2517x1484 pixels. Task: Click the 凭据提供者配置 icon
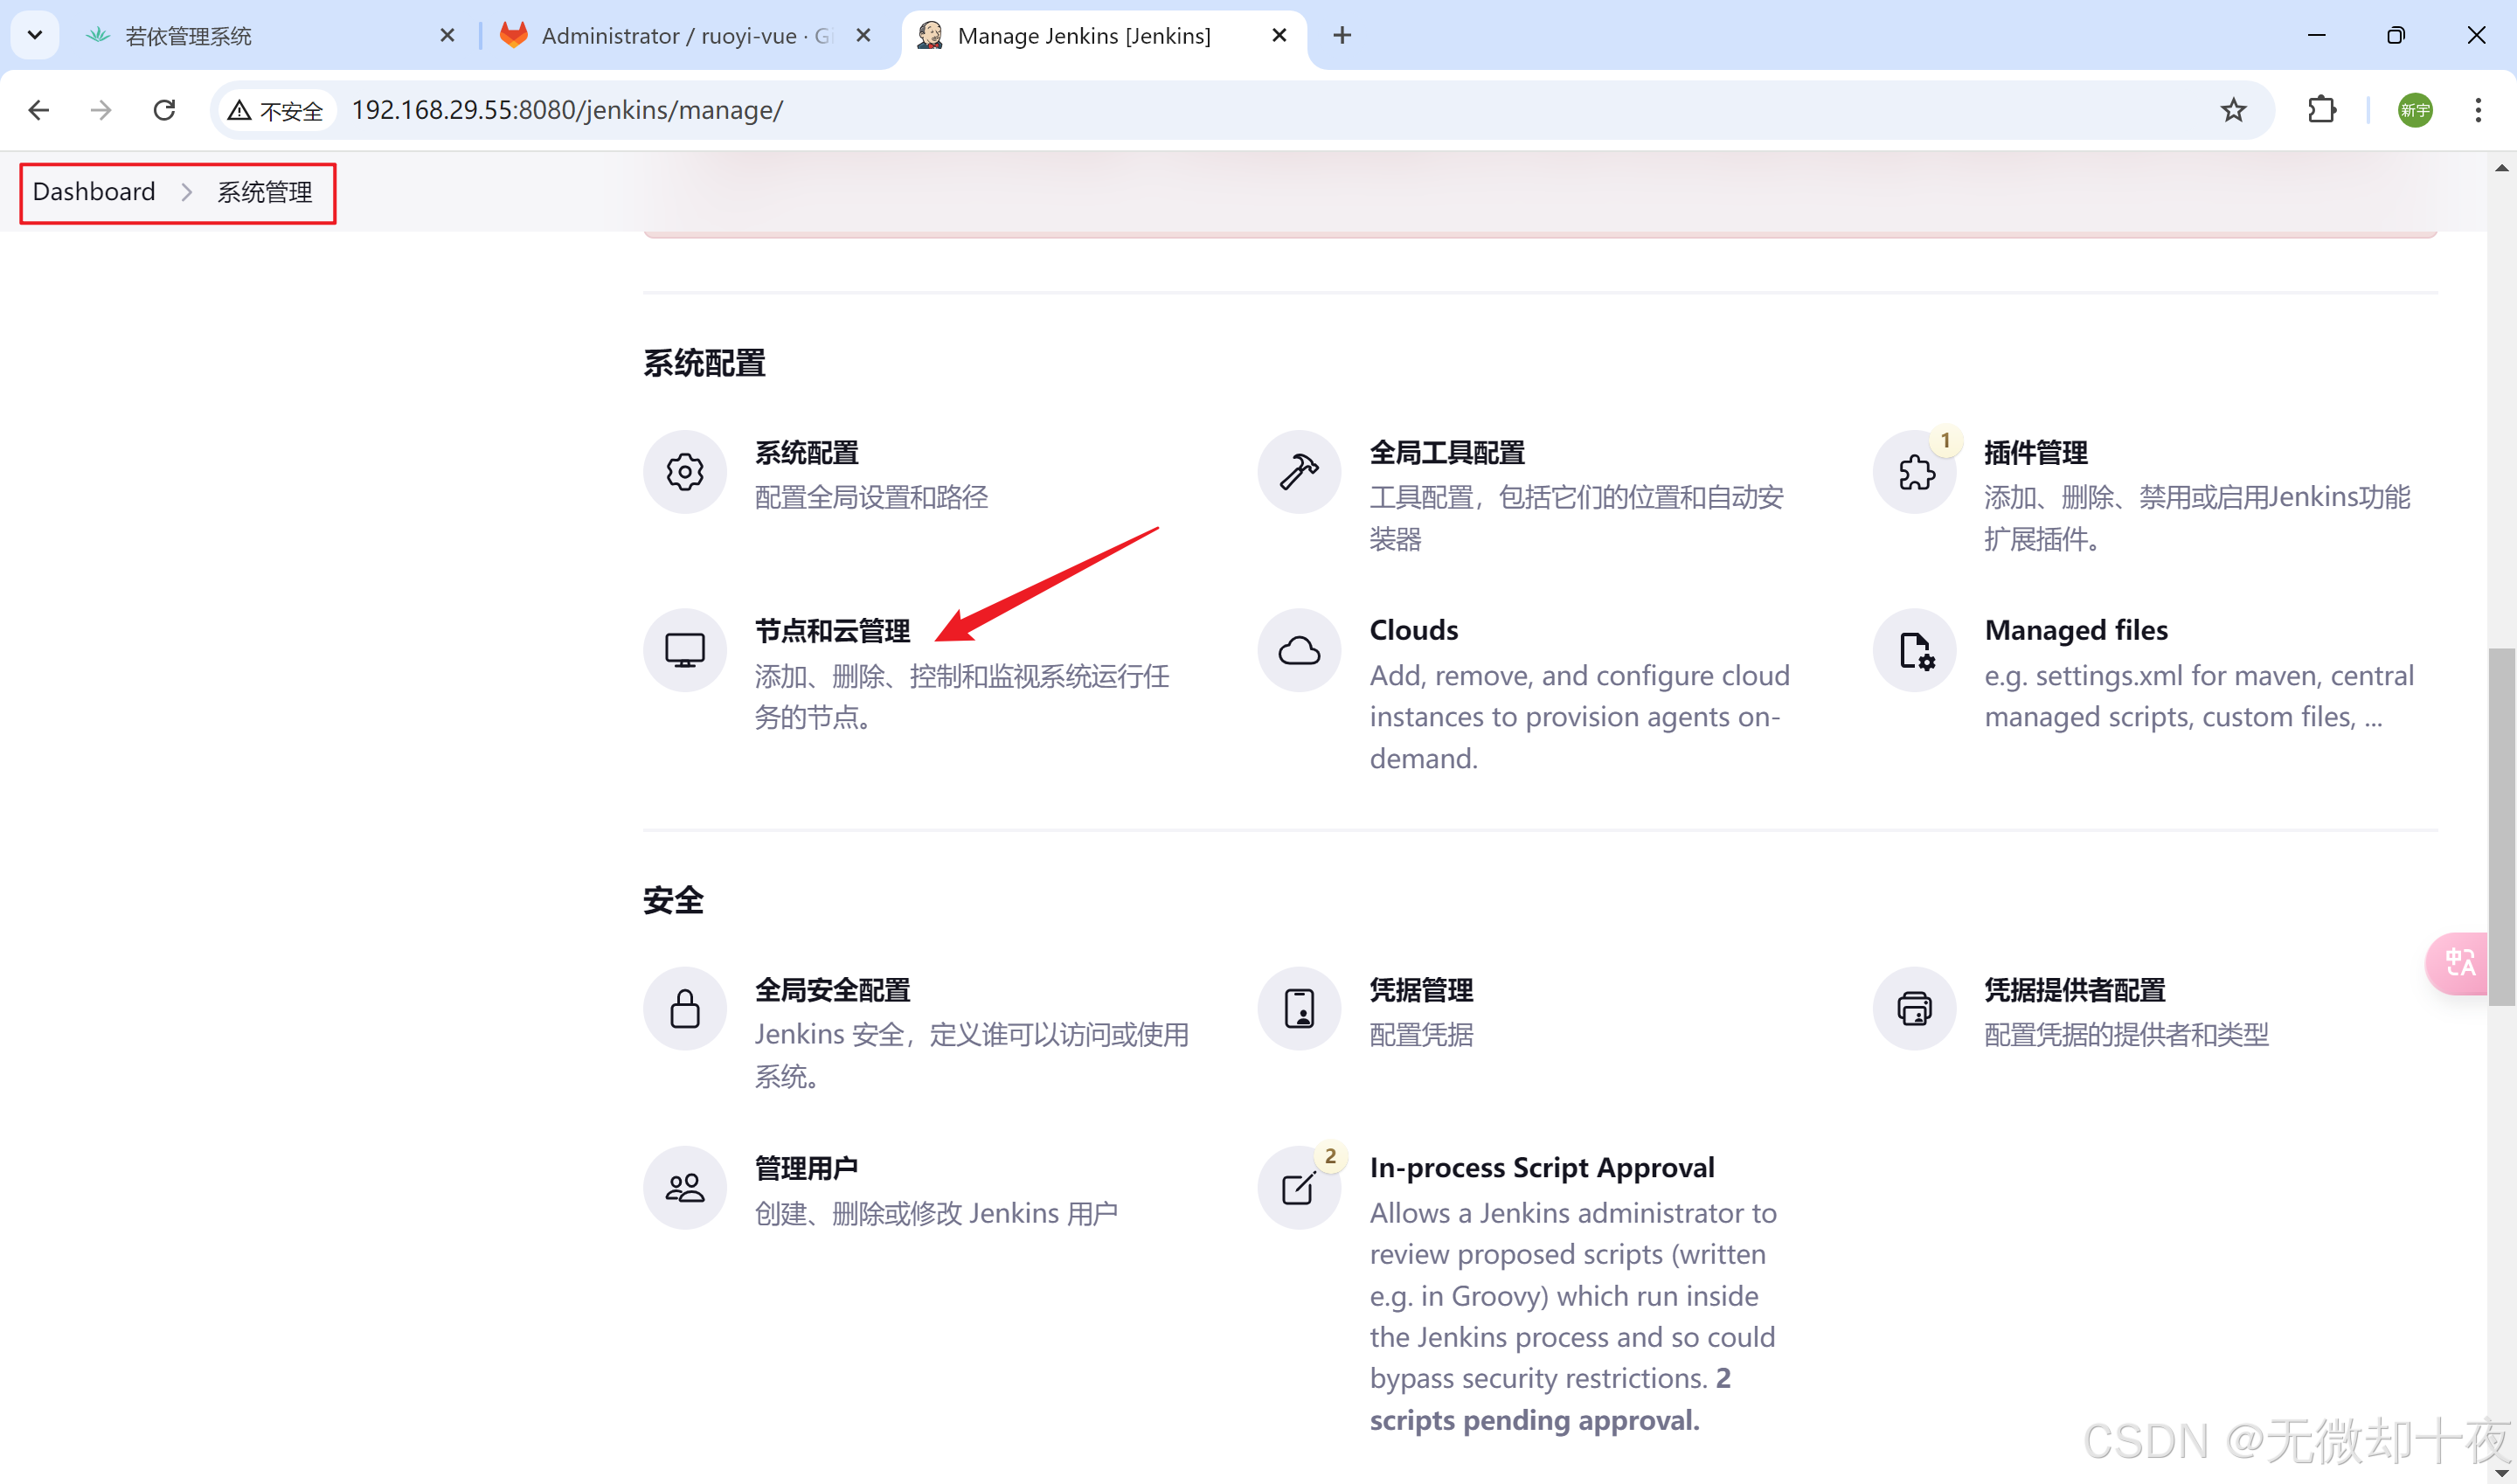(1914, 1008)
